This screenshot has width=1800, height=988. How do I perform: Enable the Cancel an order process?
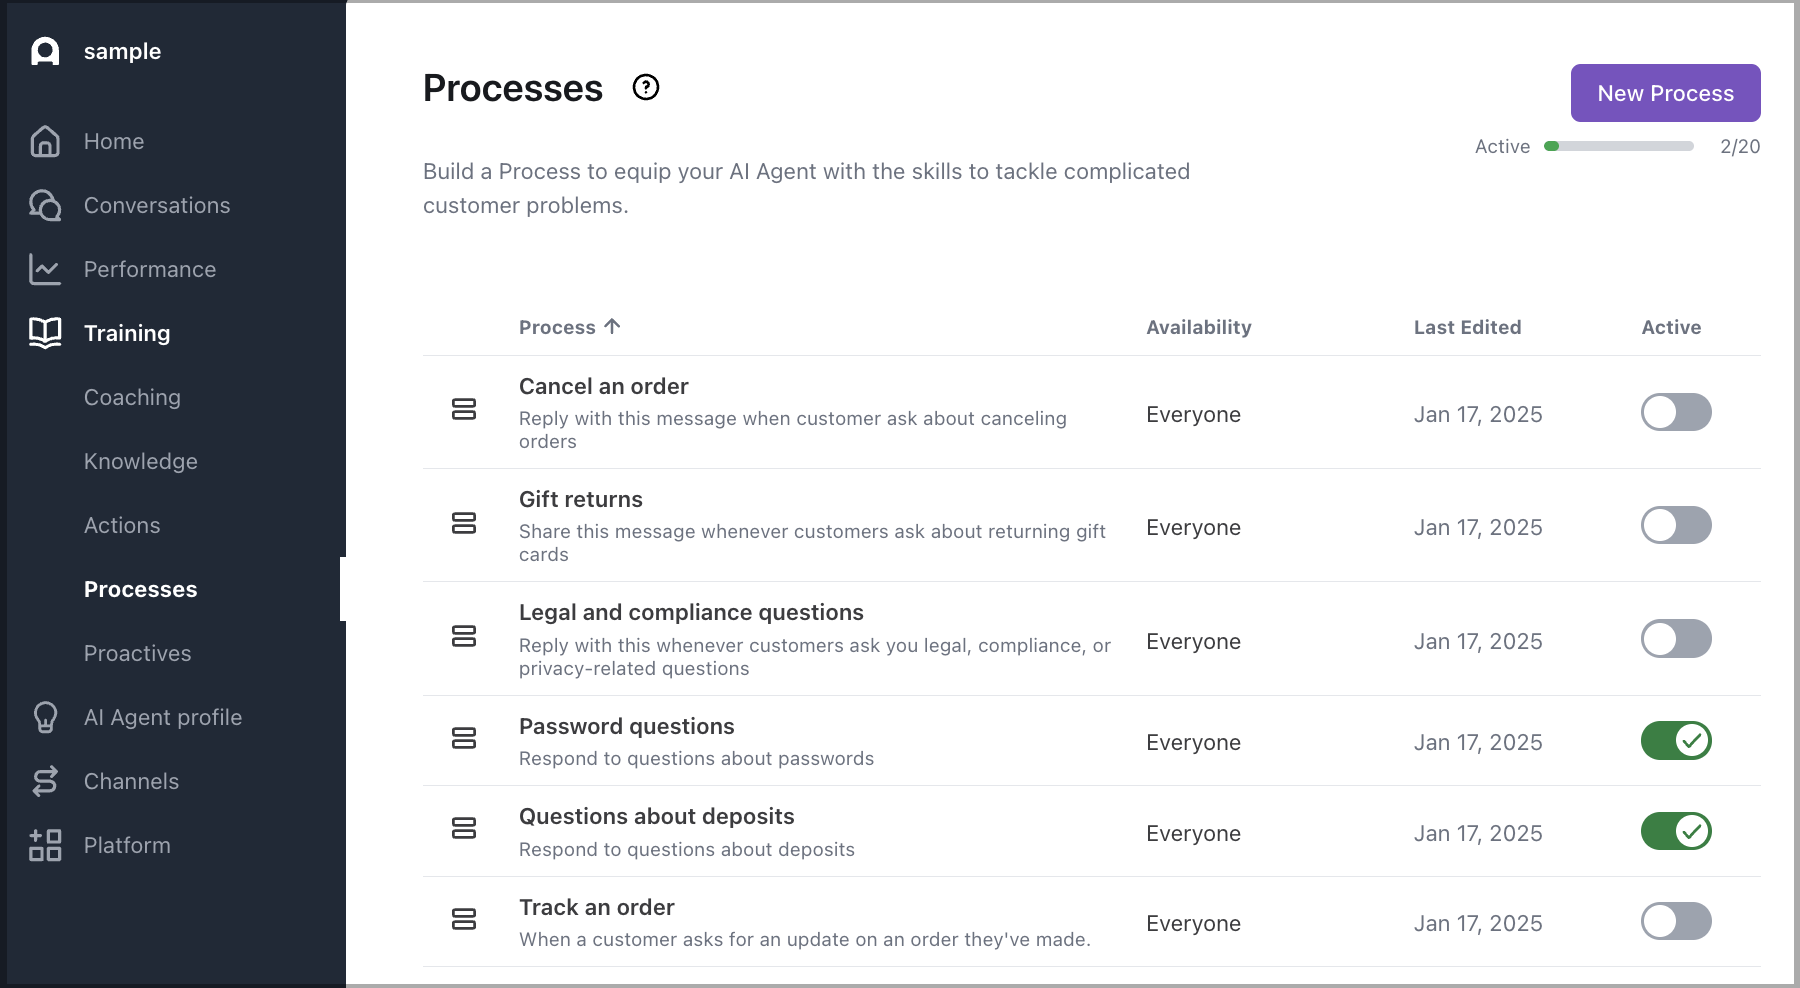(x=1675, y=412)
